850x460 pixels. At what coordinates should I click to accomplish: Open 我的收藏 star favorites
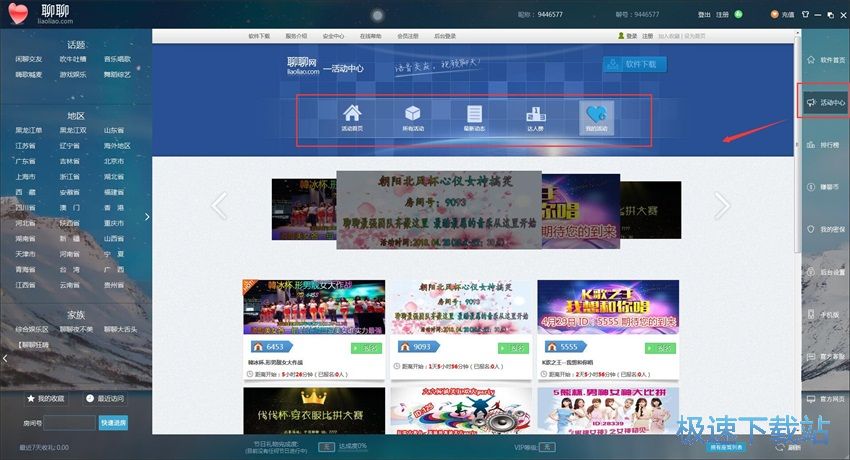46,398
